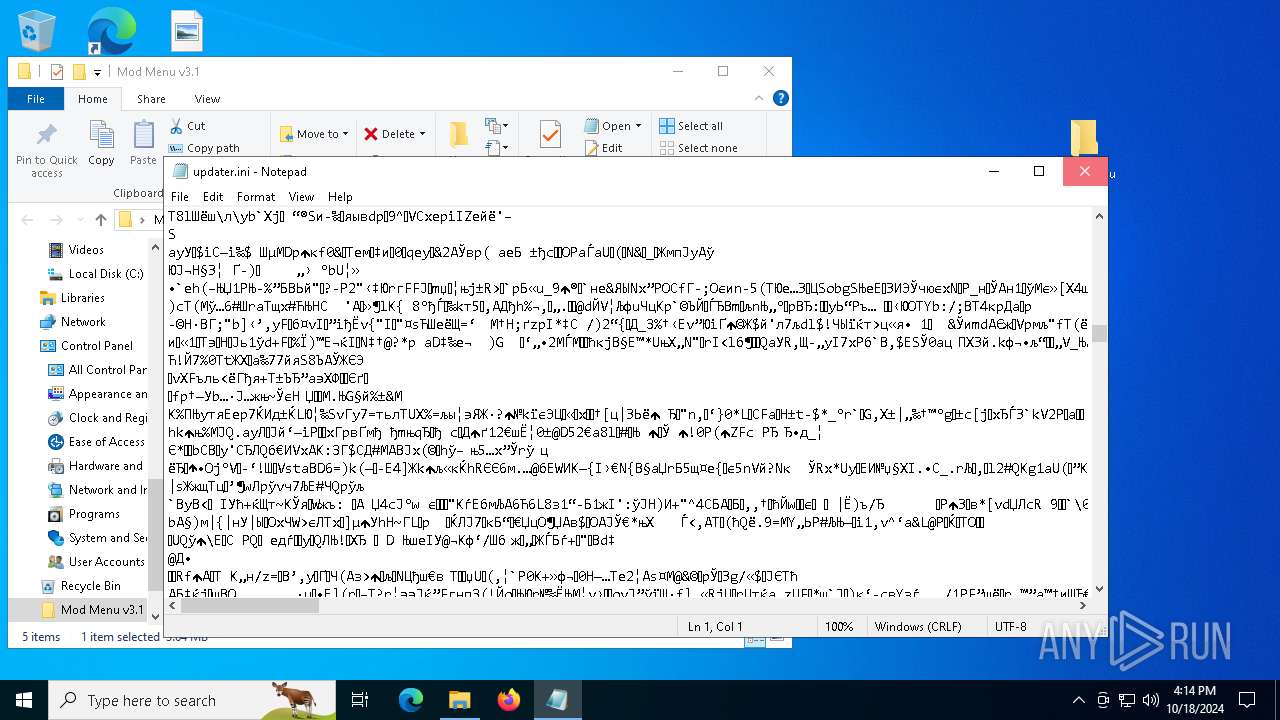Screen dimensions: 1280x720
Task: Click the Properties checkmark icon in ribbon
Action: pyautogui.click(x=549, y=134)
